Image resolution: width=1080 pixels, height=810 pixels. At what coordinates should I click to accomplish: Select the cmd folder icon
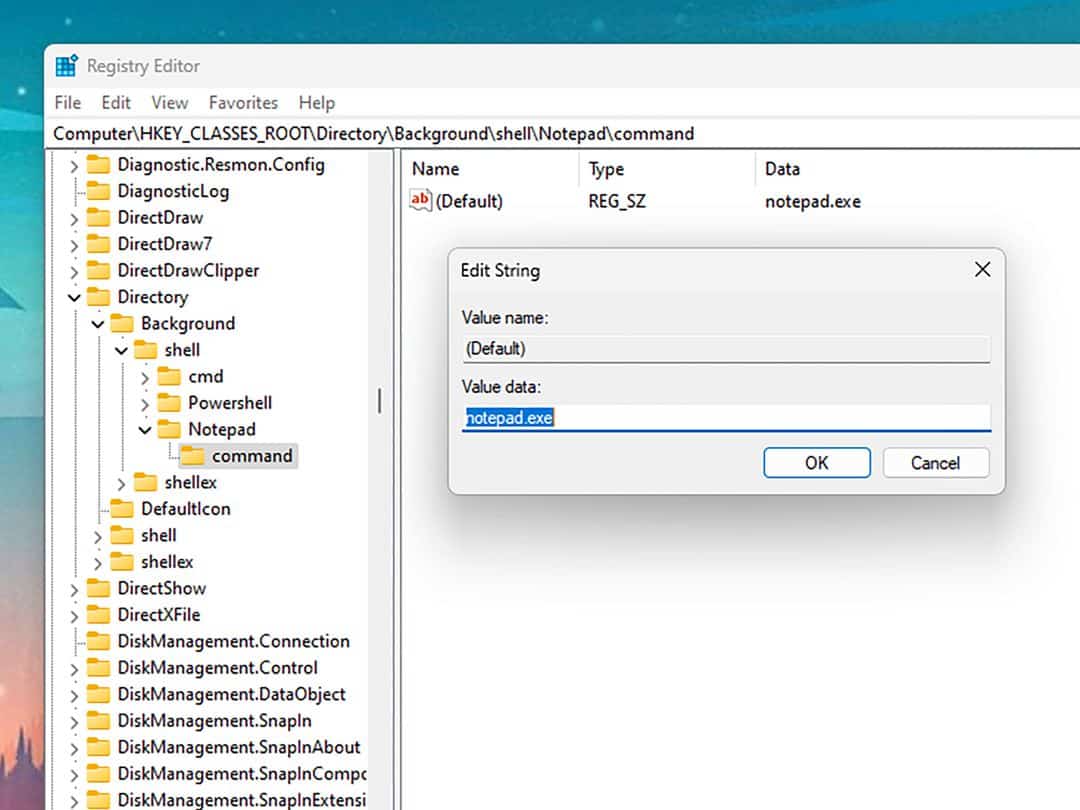coord(169,377)
